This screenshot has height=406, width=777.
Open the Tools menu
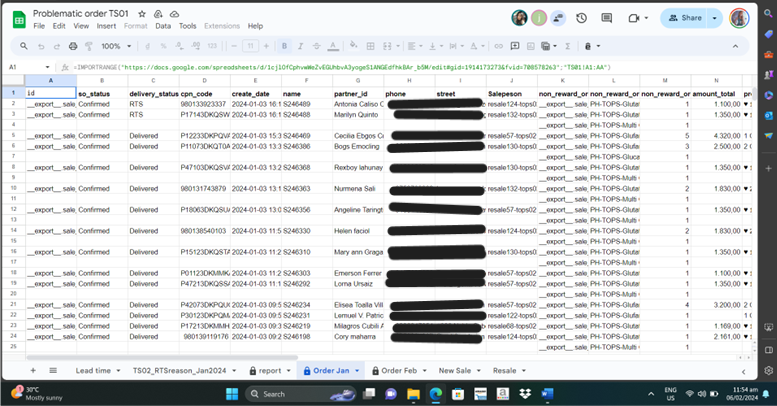187,26
